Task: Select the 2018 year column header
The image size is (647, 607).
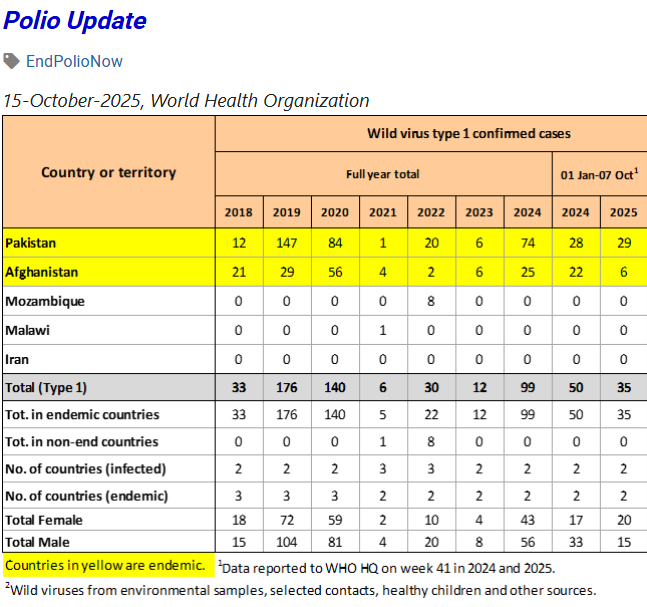Action: click(x=238, y=212)
